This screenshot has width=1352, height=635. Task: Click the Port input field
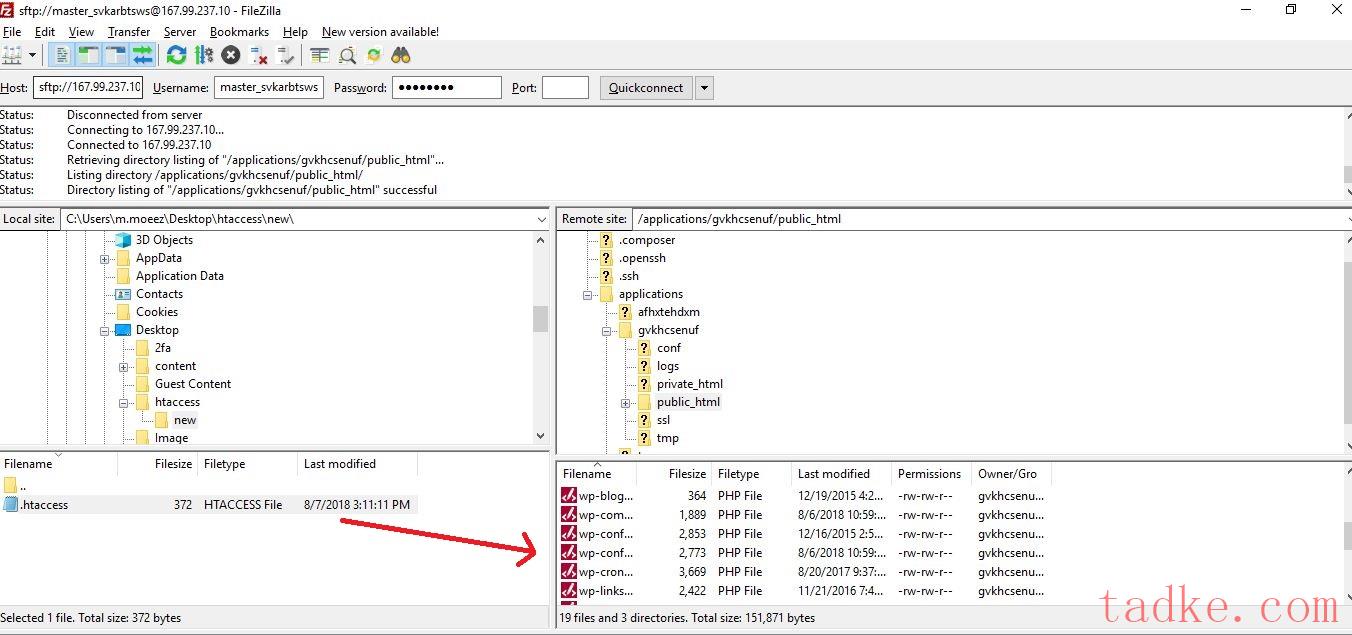(565, 88)
